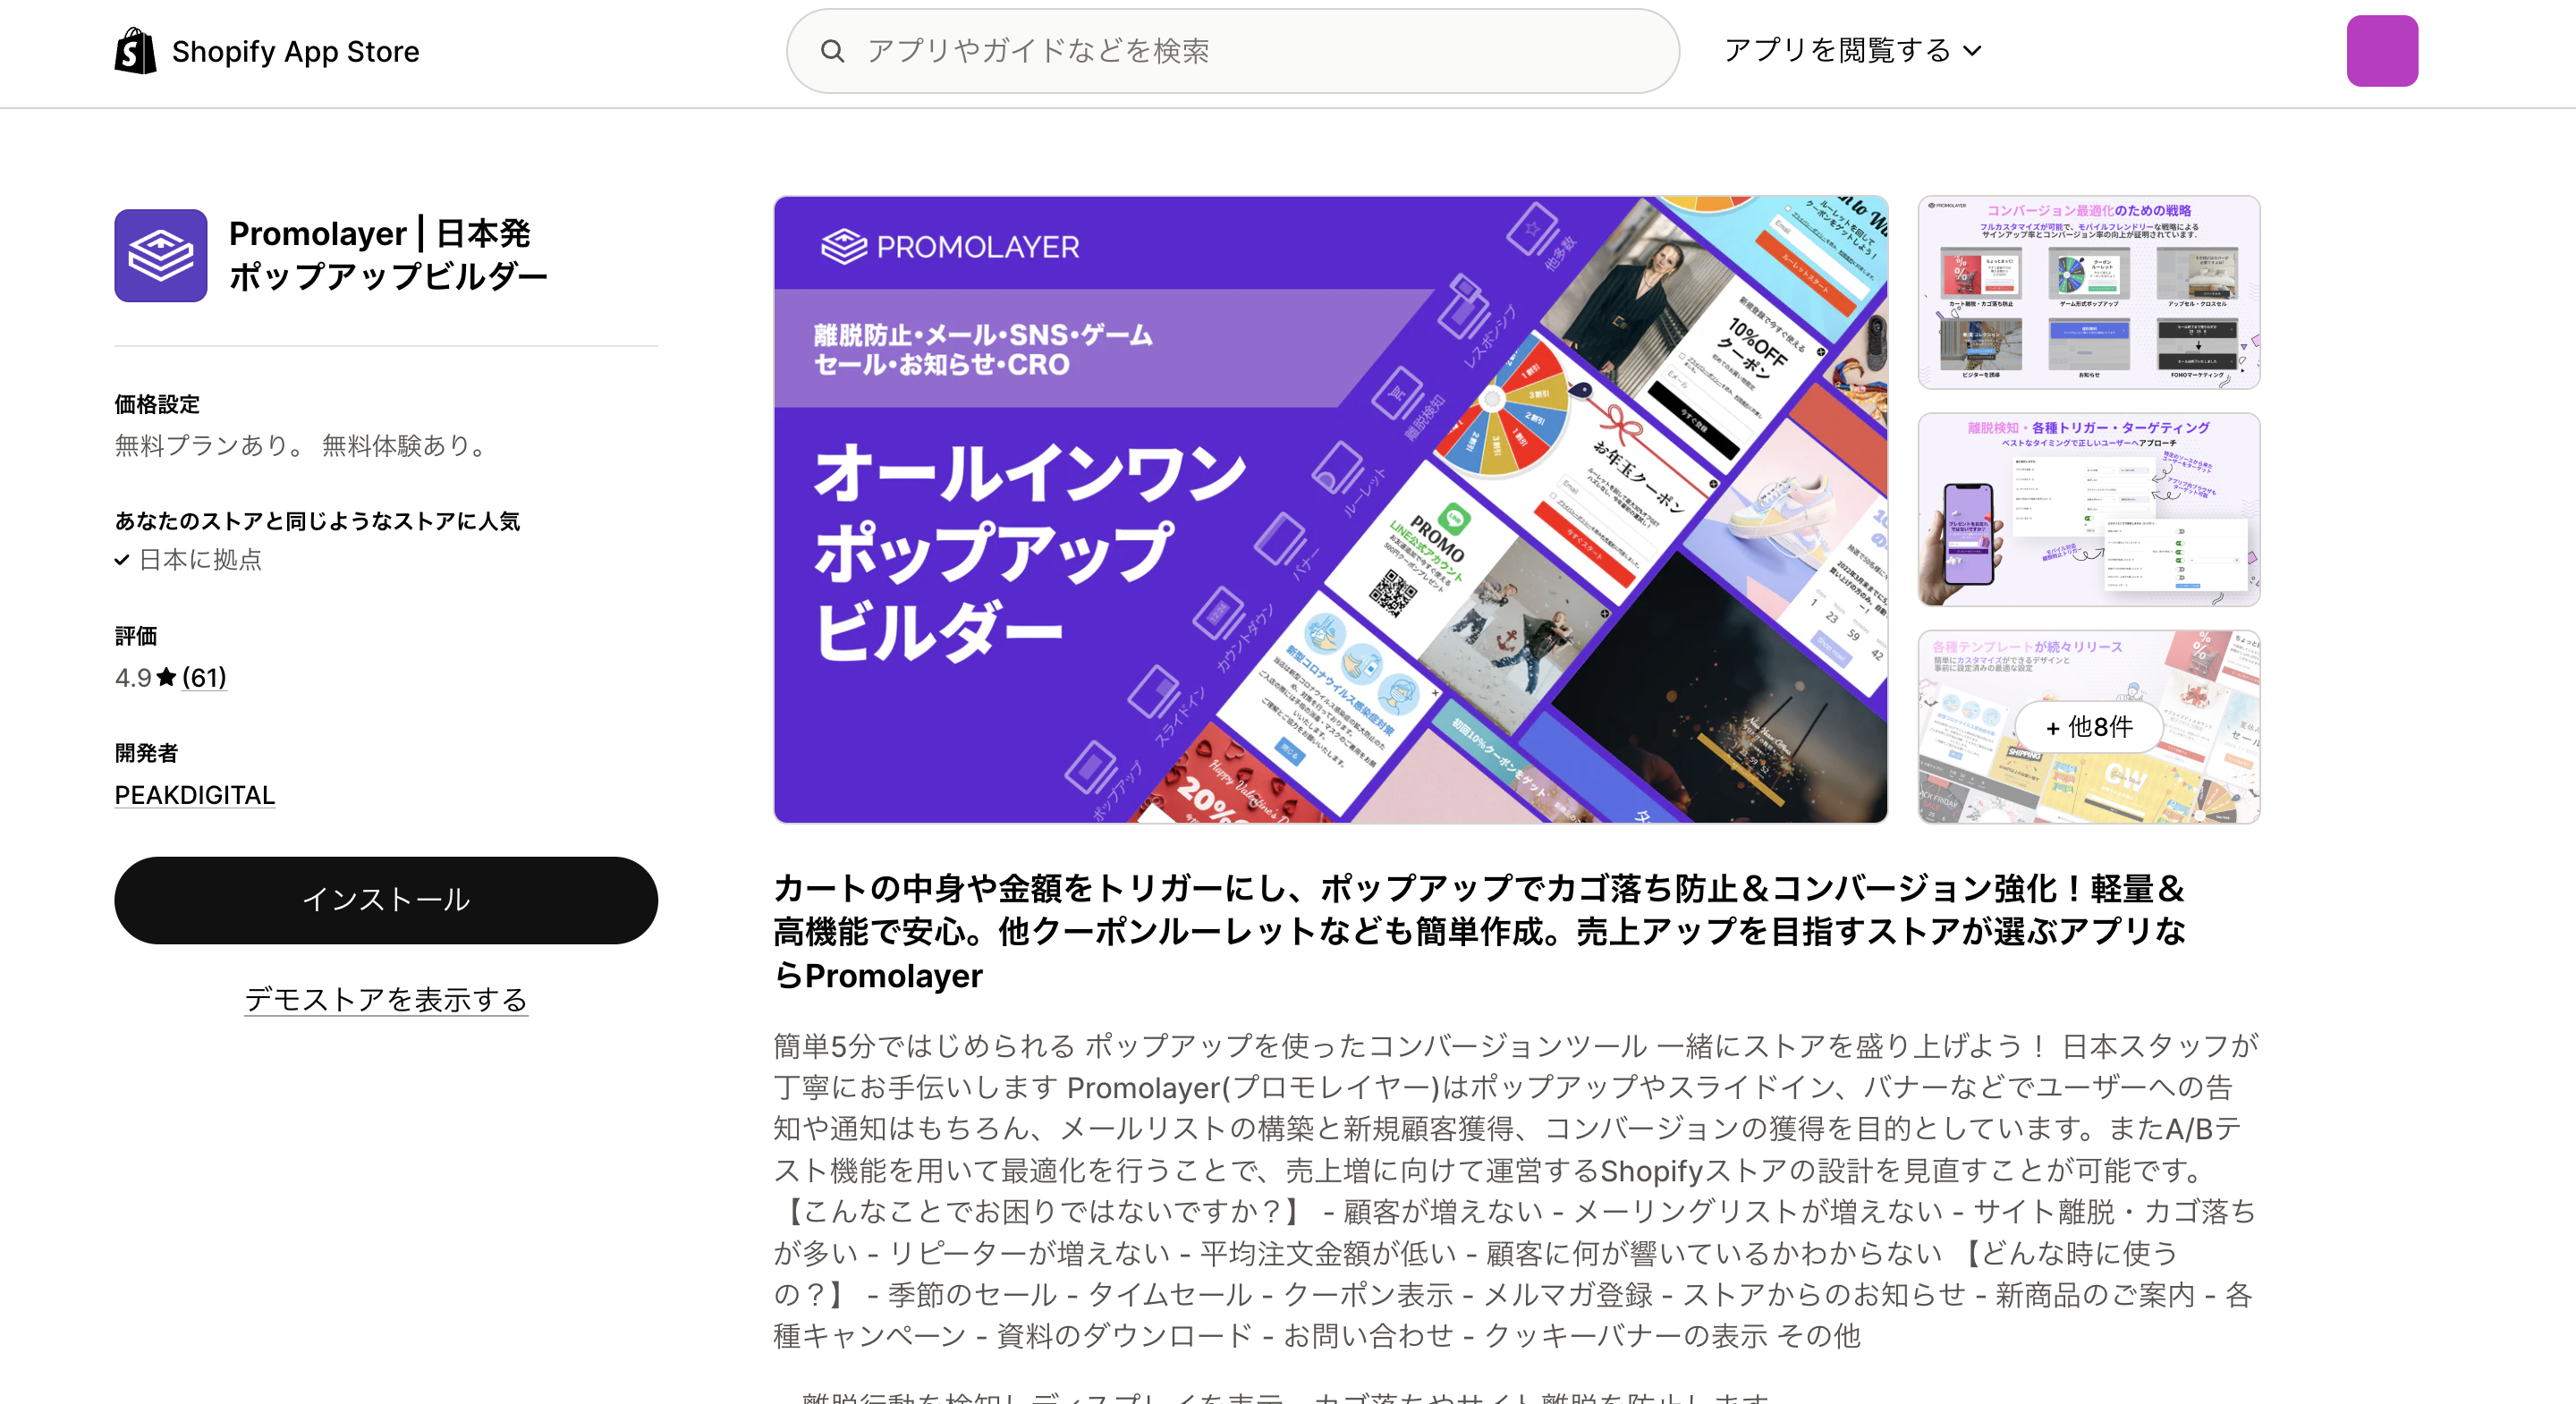
Task: Click the checkmark beside 日本に拠点
Action: point(122,560)
